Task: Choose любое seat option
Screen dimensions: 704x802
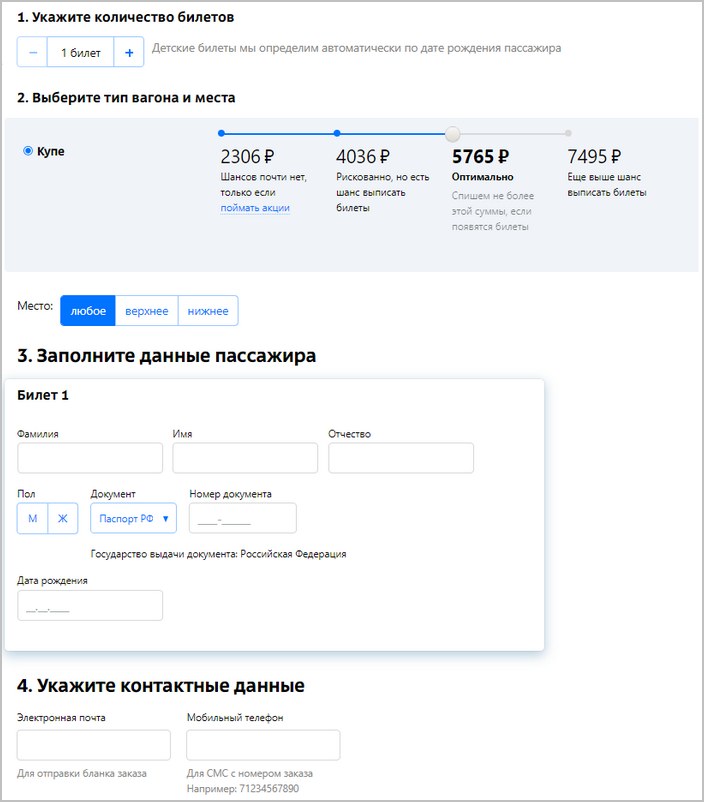Action: [x=88, y=311]
